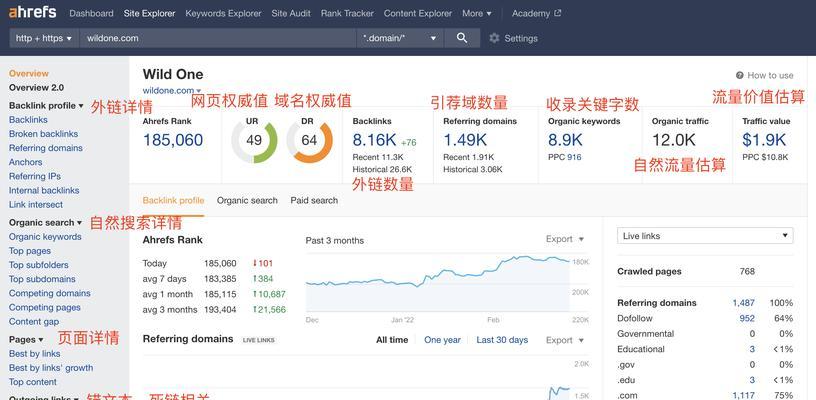The width and height of the screenshot is (816, 400).
Task: Click the UR 49 circular gauge
Action: click(254, 140)
